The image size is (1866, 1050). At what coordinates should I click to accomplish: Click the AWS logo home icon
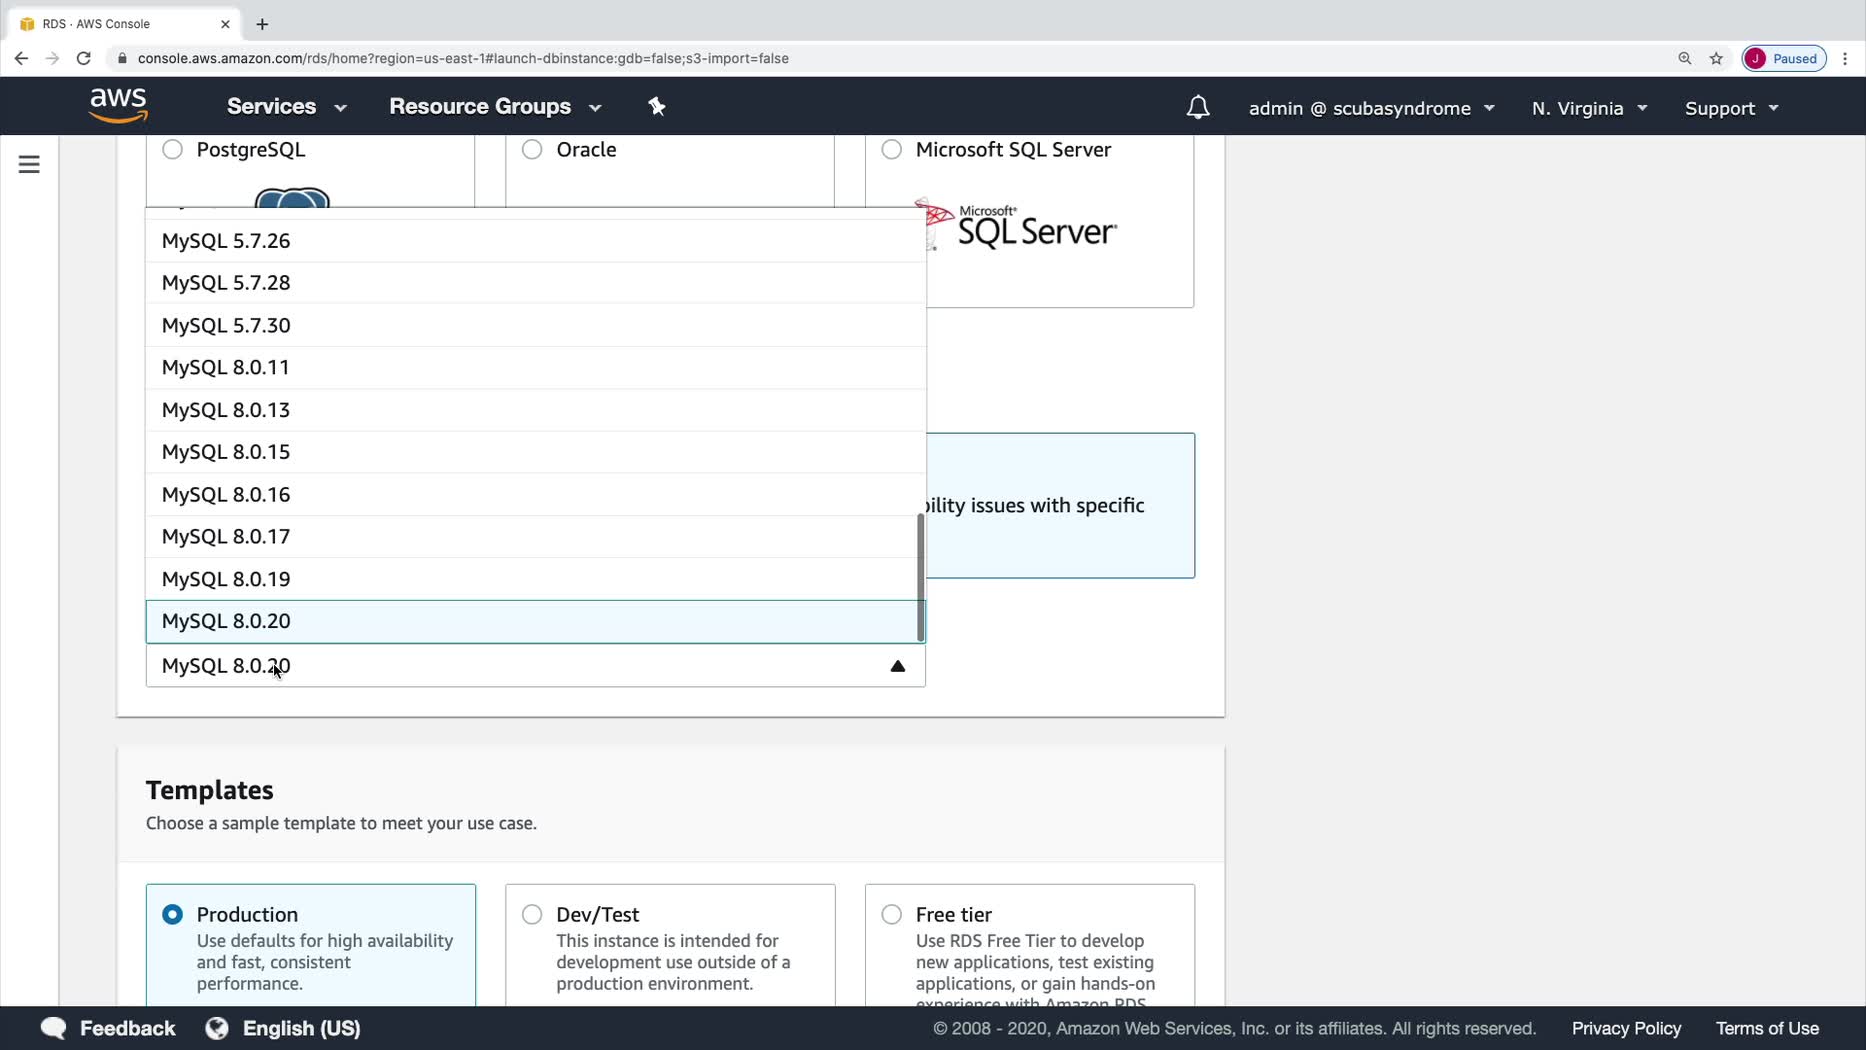click(118, 105)
